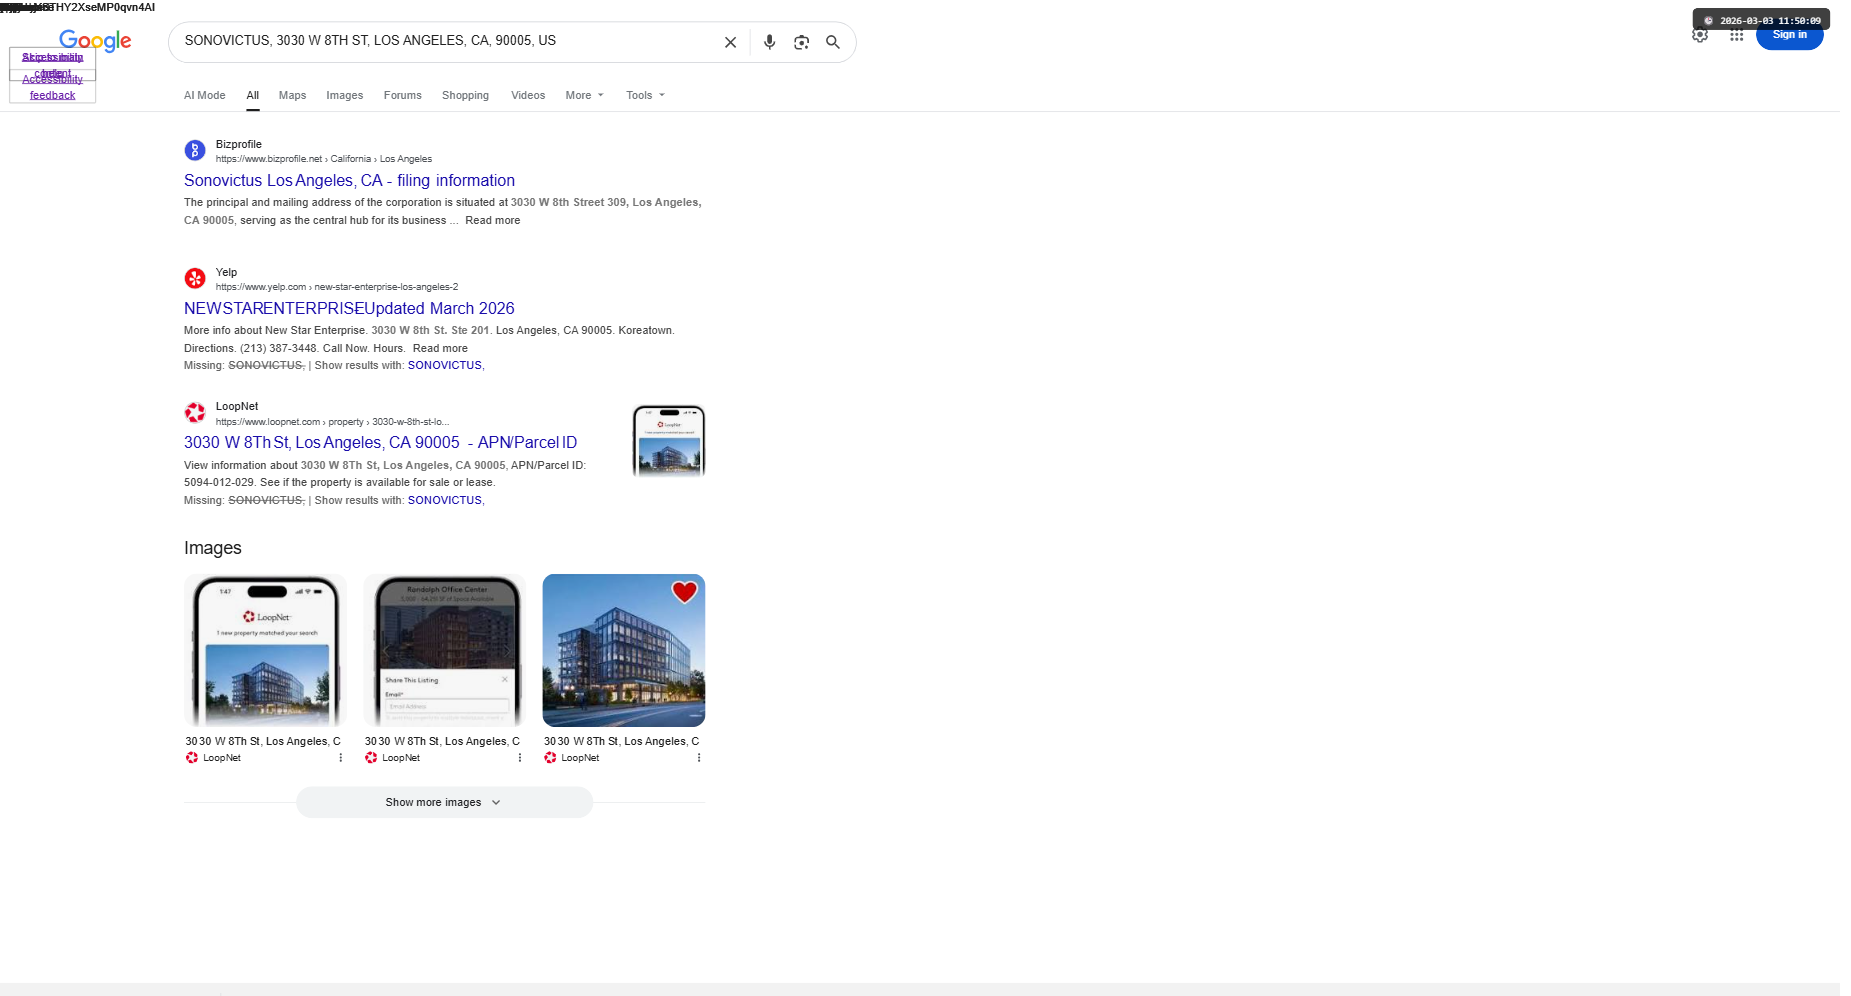Open options menu for third image

[x=699, y=758]
